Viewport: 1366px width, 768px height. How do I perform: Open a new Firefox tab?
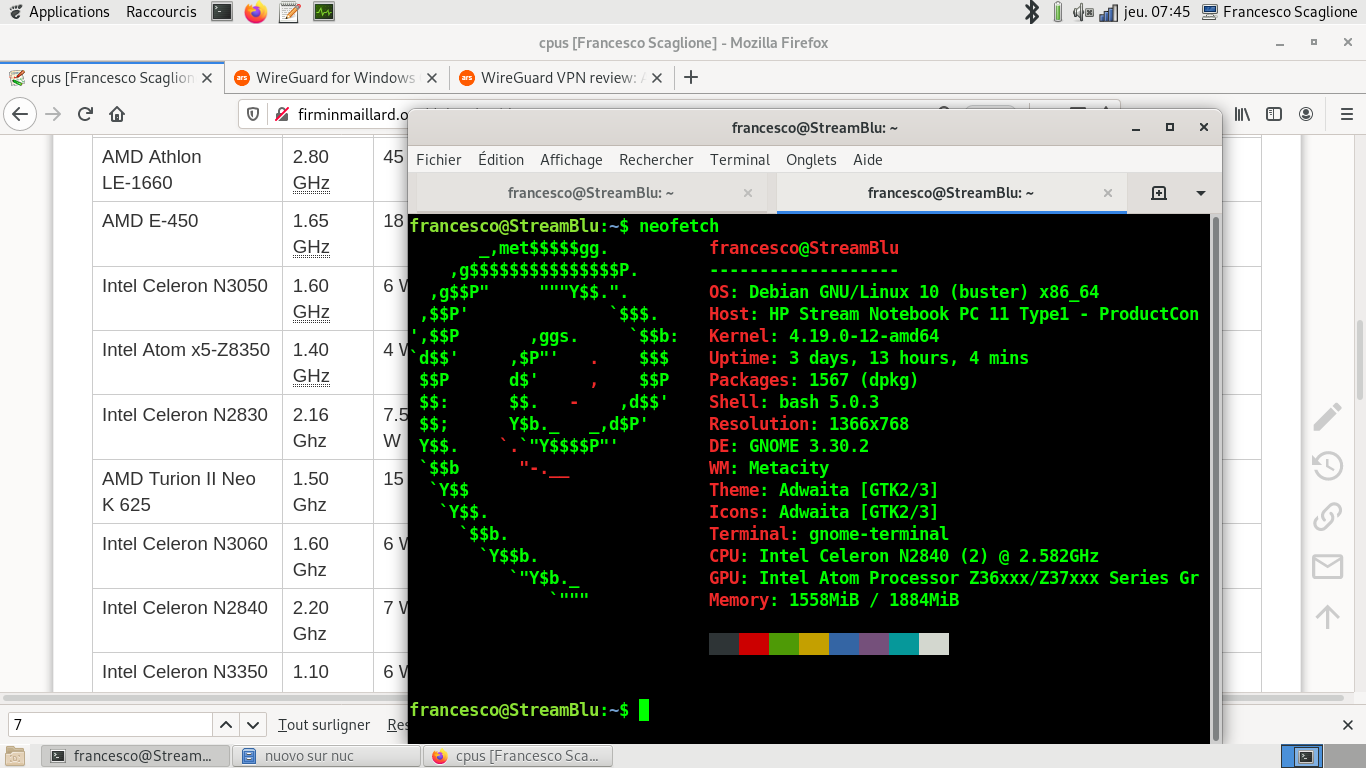click(x=690, y=78)
